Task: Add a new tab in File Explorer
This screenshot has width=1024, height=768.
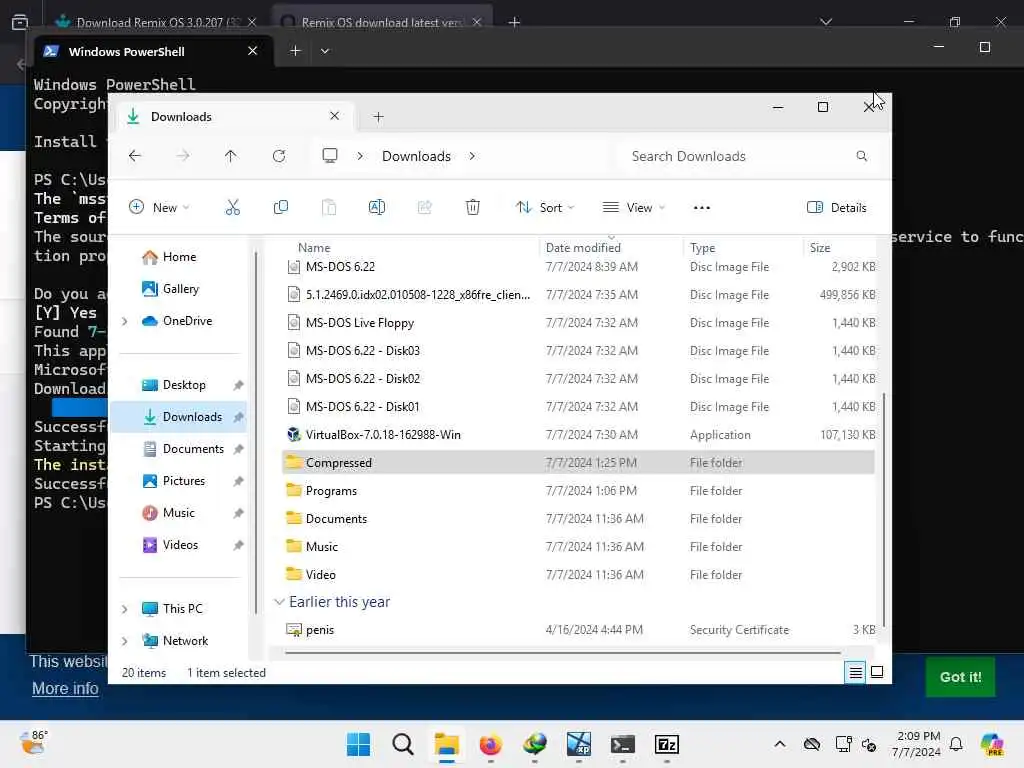Action: coord(378,117)
